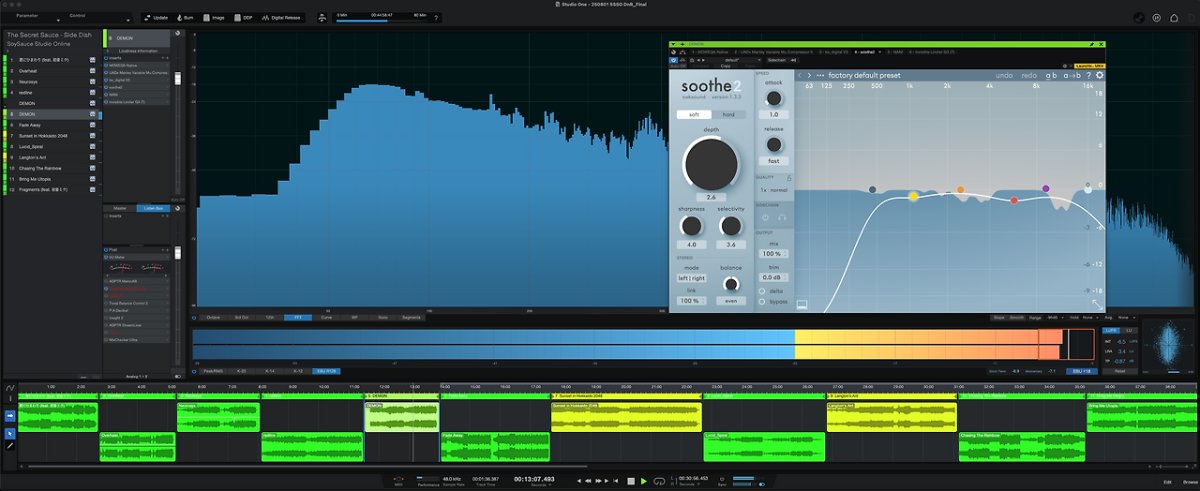Open the stereo mode left | right dropdown
The height and width of the screenshot is (491, 1200).
691,278
